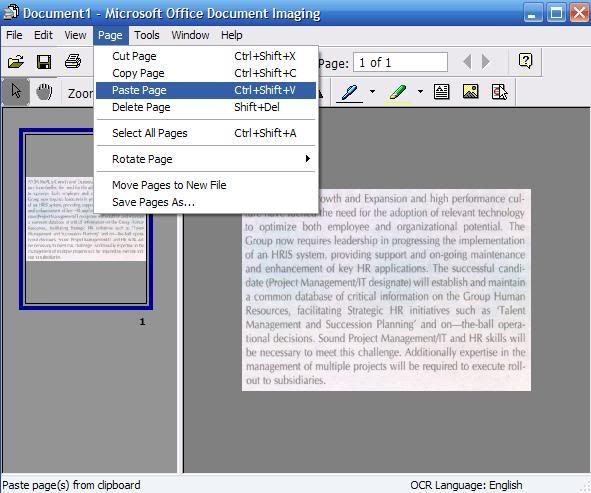Click 'OCR Language: English' in status bar
This screenshot has height=493, width=591.
point(466,485)
